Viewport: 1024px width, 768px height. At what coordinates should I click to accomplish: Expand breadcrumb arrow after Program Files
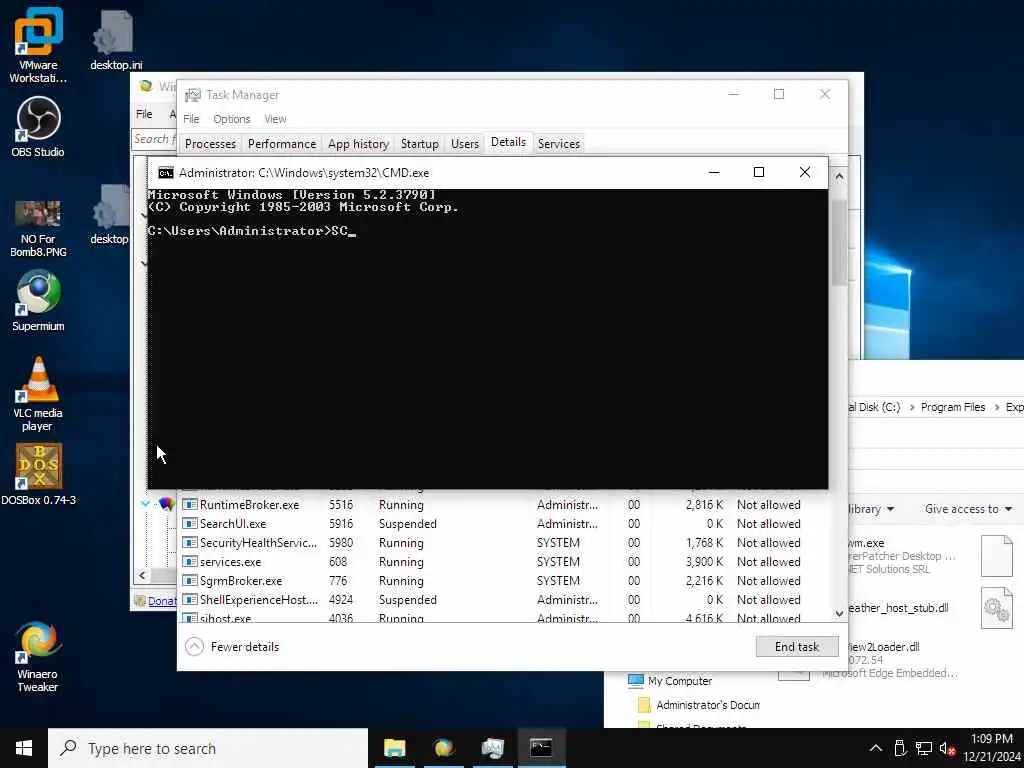click(997, 407)
